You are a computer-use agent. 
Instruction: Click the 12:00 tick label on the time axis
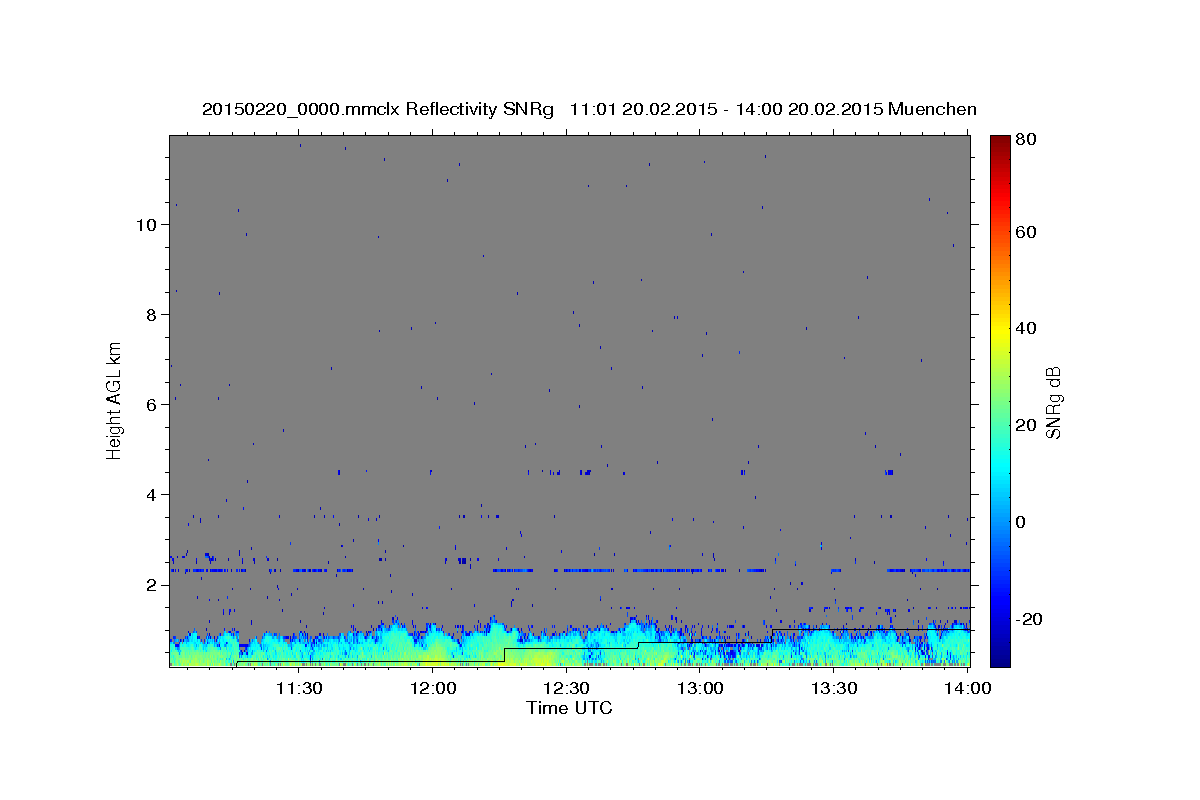point(432,688)
